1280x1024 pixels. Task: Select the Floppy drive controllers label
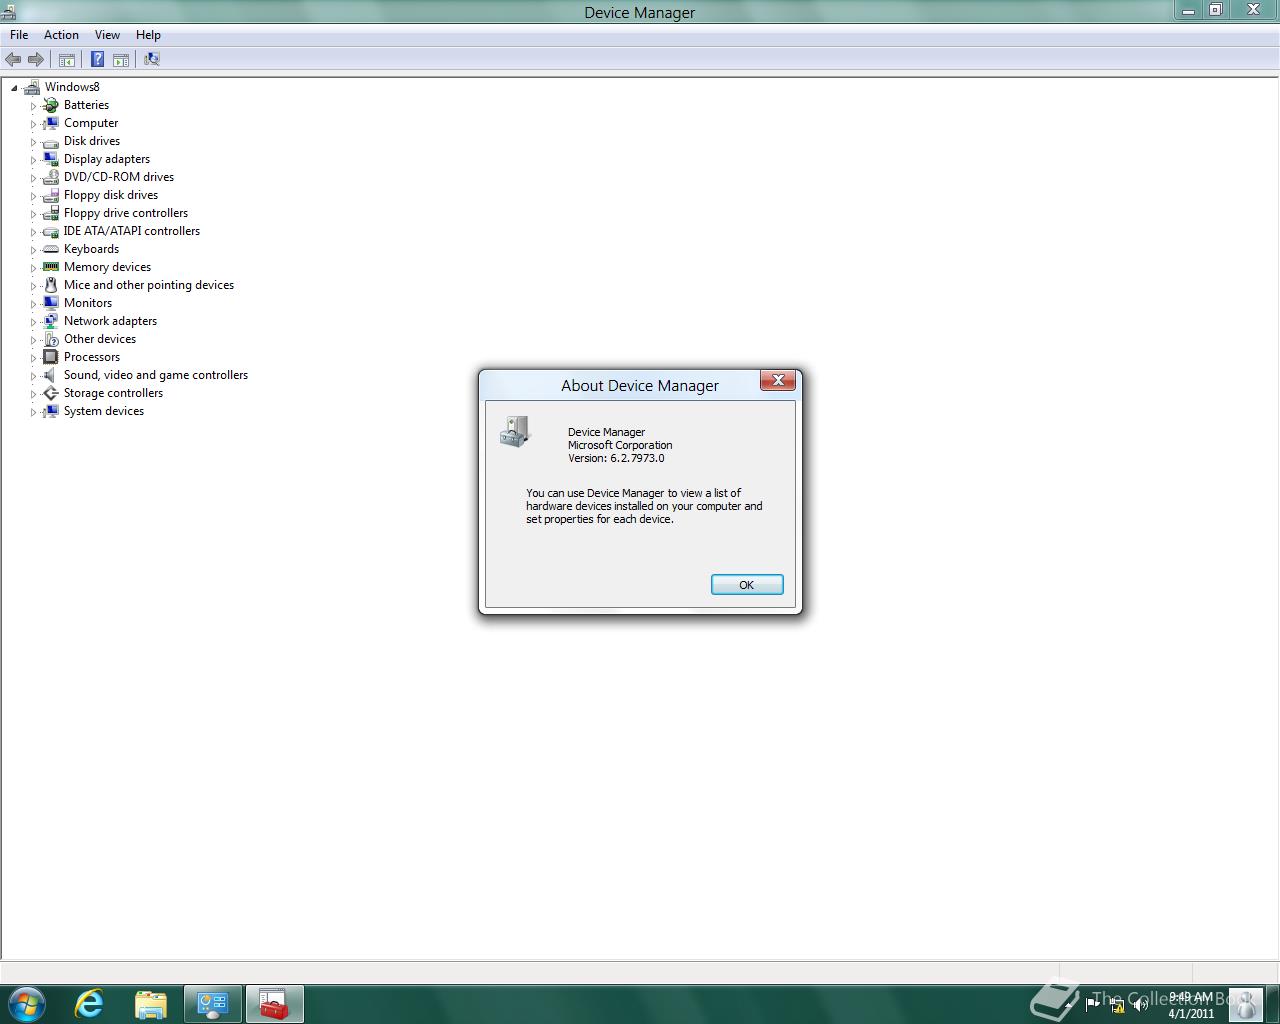(126, 213)
